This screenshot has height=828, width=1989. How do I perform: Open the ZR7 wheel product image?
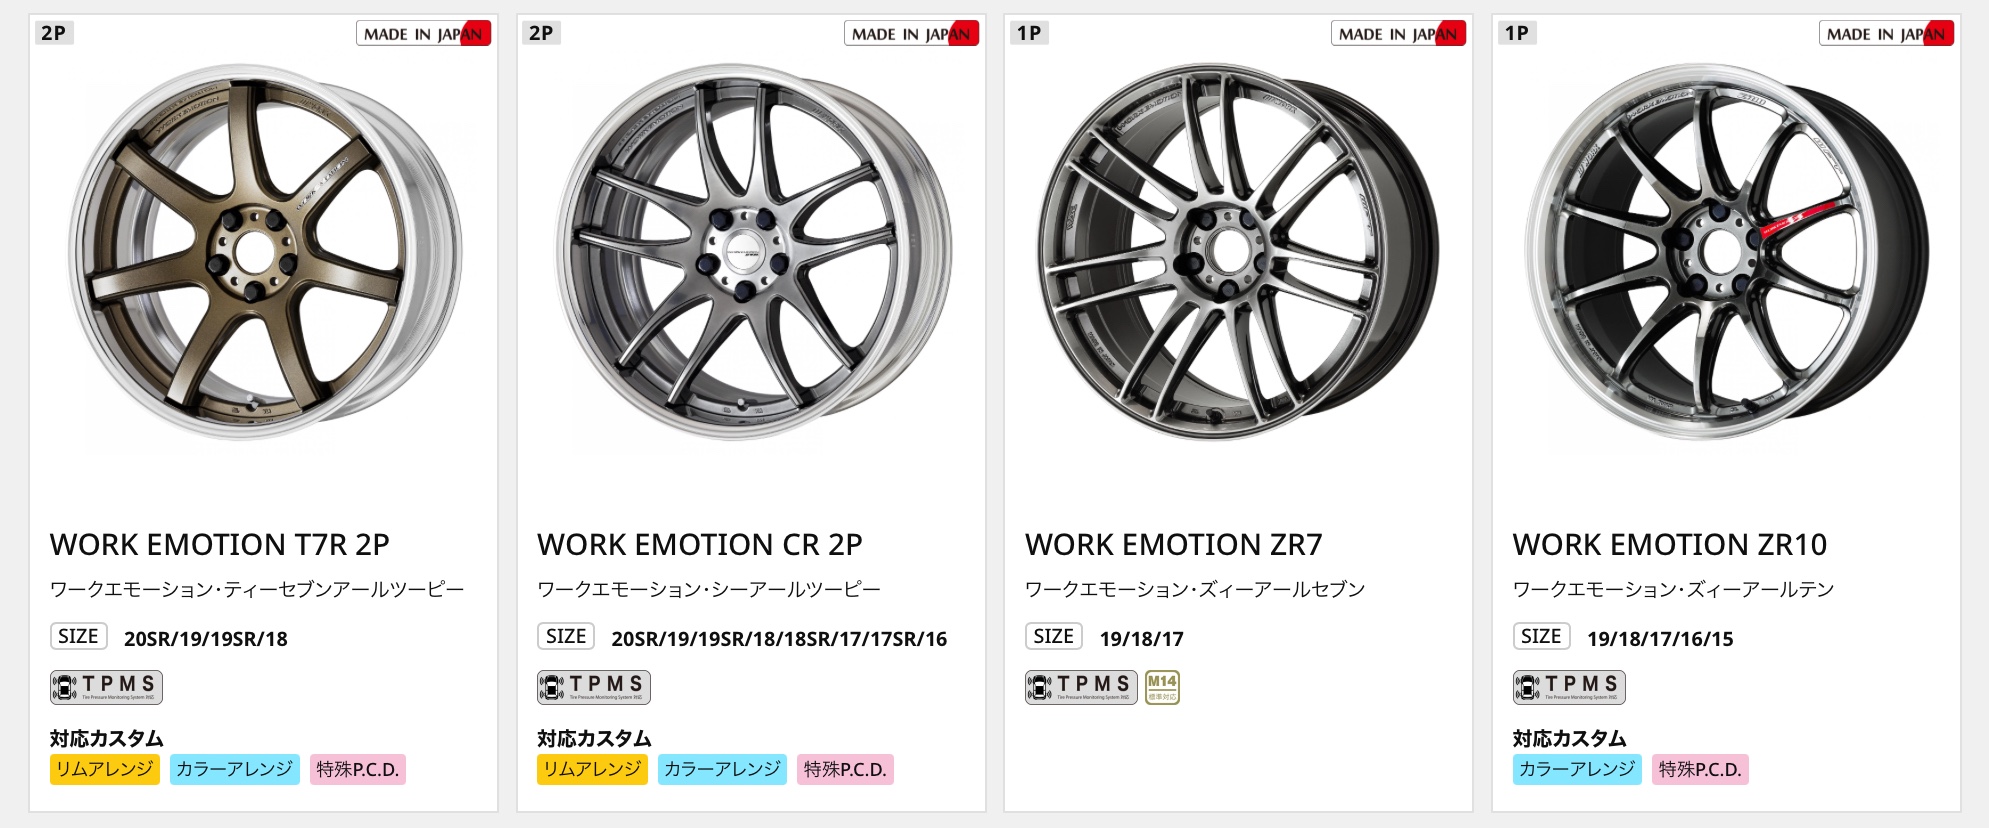pyautogui.click(x=1238, y=252)
